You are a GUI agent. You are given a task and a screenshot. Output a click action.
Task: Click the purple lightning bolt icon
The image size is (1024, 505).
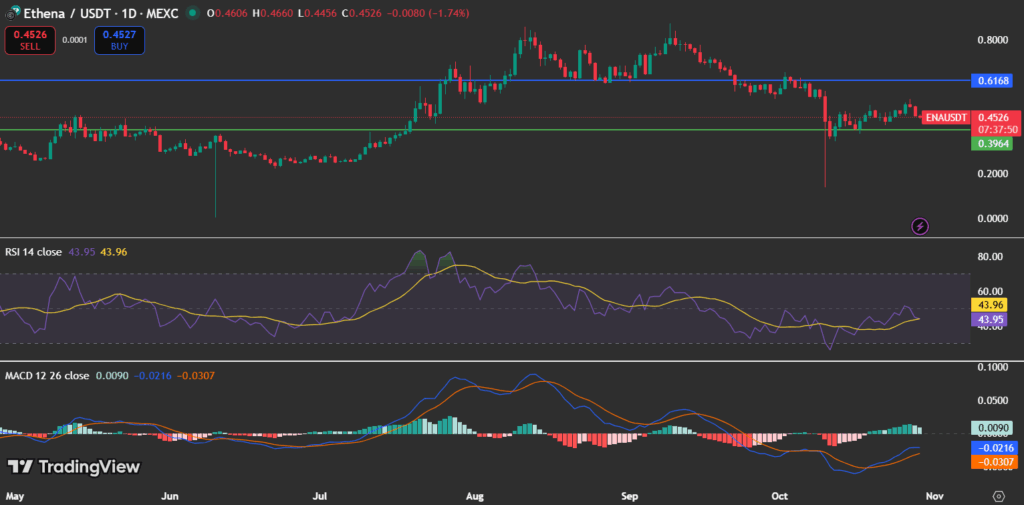coord(920,226)
